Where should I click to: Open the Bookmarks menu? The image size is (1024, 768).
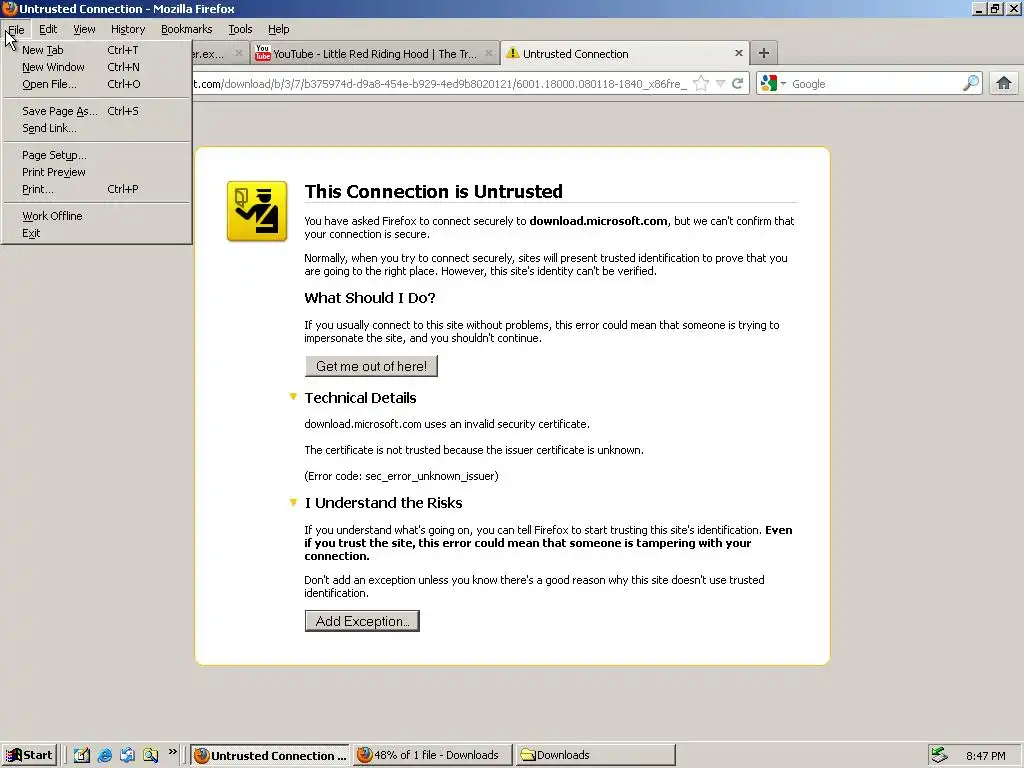point(187,29)
